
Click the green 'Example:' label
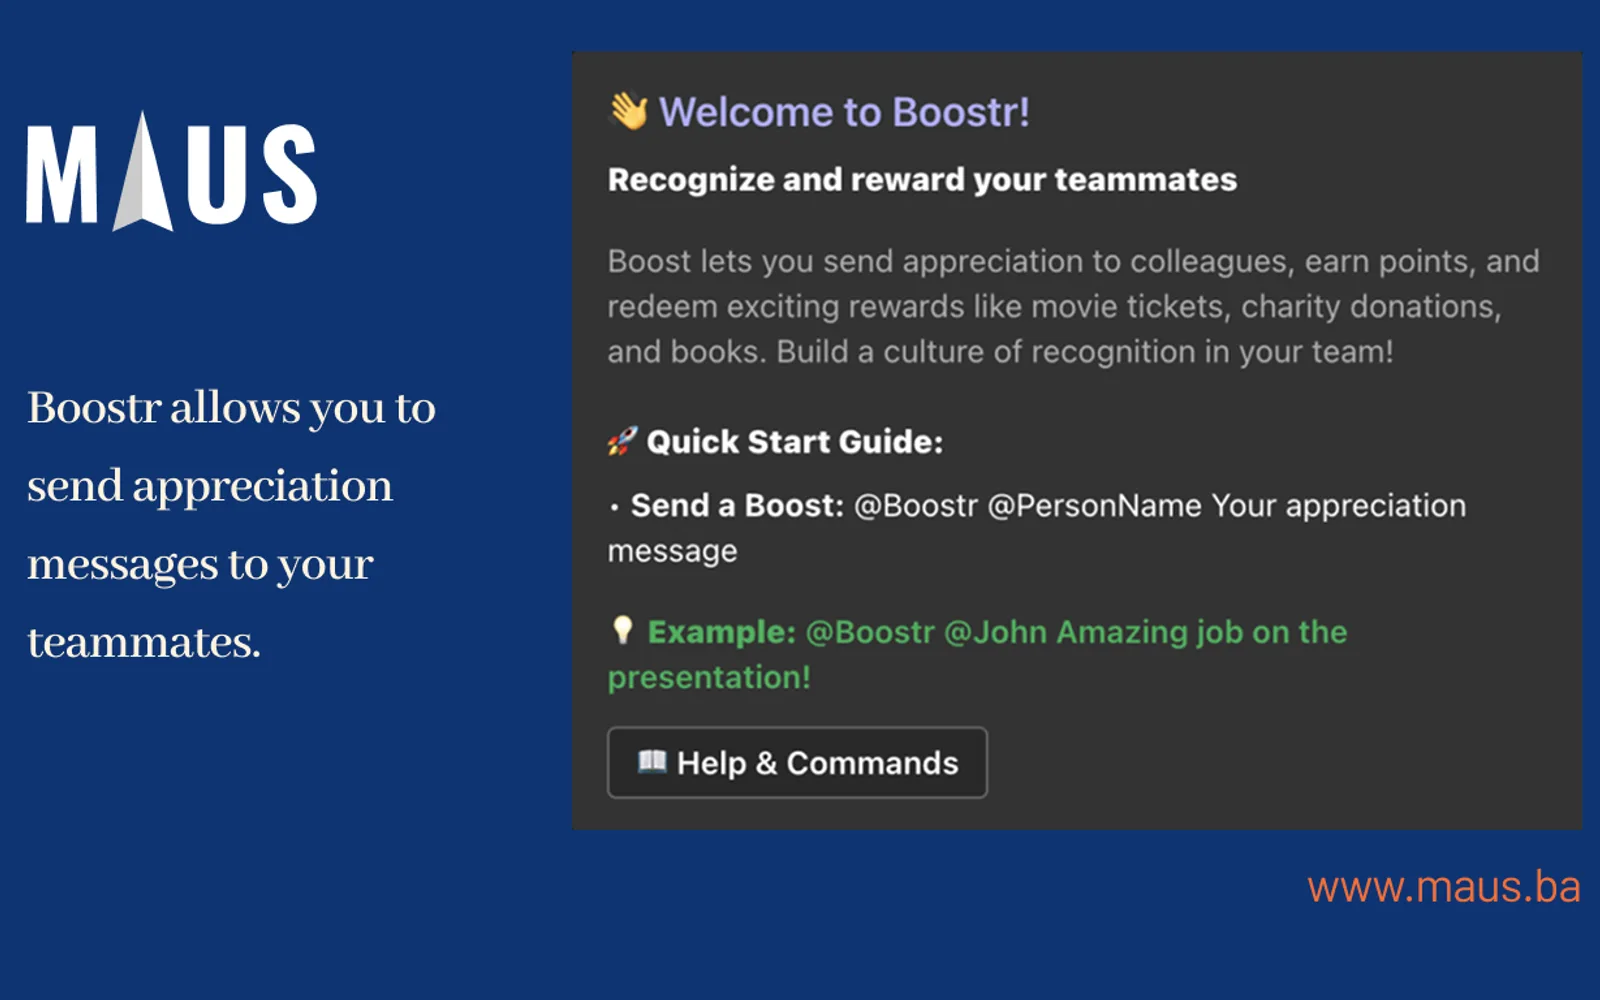(x=721, y=632)
